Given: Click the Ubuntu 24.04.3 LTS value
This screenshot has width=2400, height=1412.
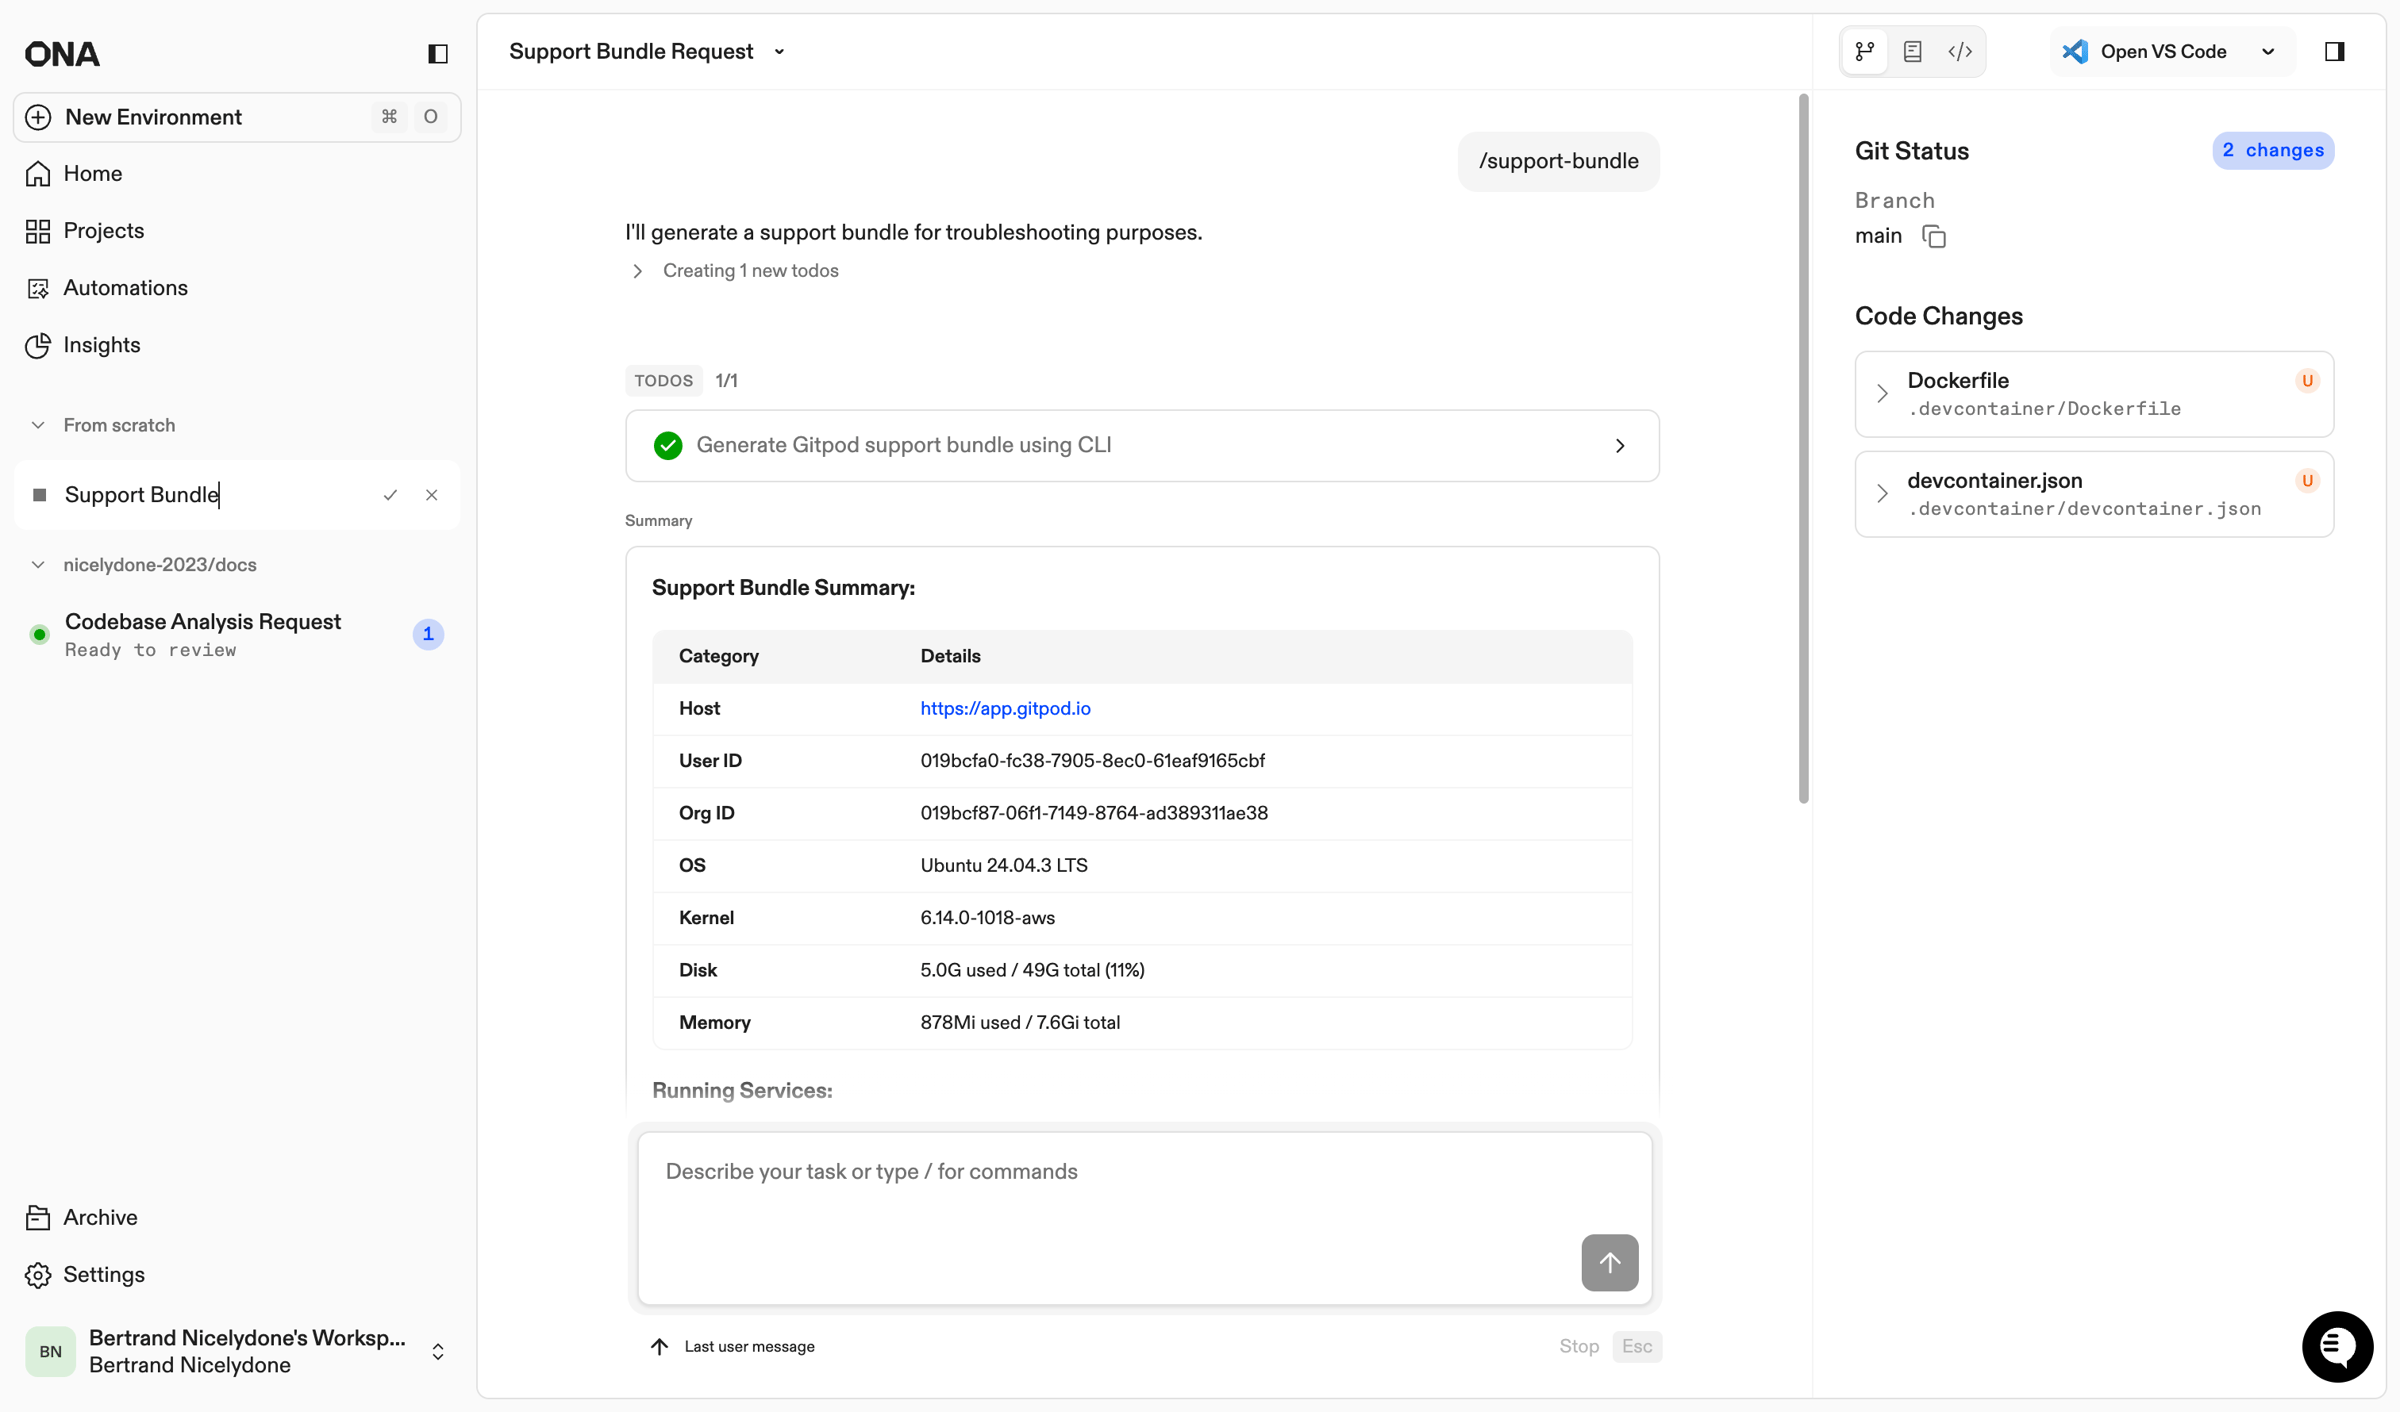Looking at the screenshot, I should [1003, 866].
